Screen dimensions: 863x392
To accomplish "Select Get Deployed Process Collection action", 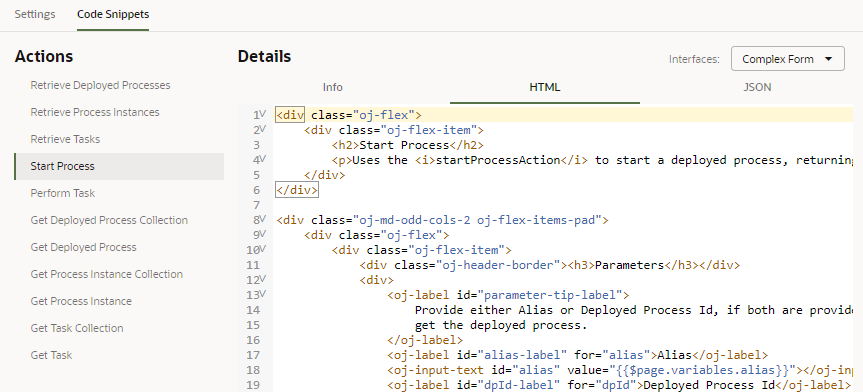I will [109, 220].
